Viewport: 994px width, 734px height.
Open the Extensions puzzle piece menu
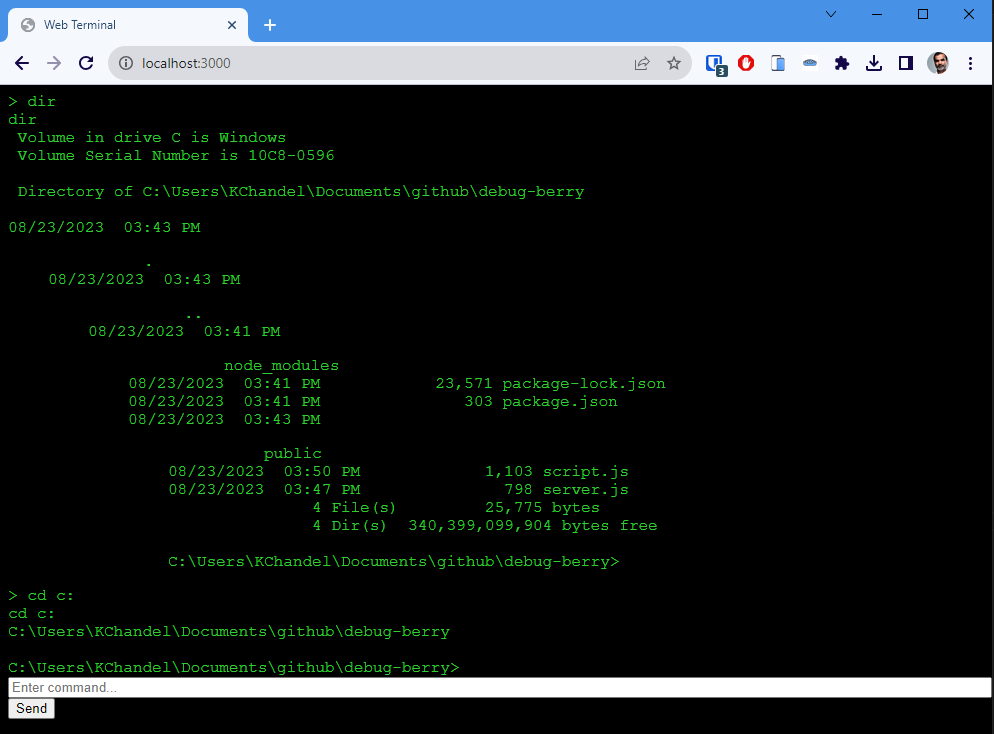coord(842,63)
